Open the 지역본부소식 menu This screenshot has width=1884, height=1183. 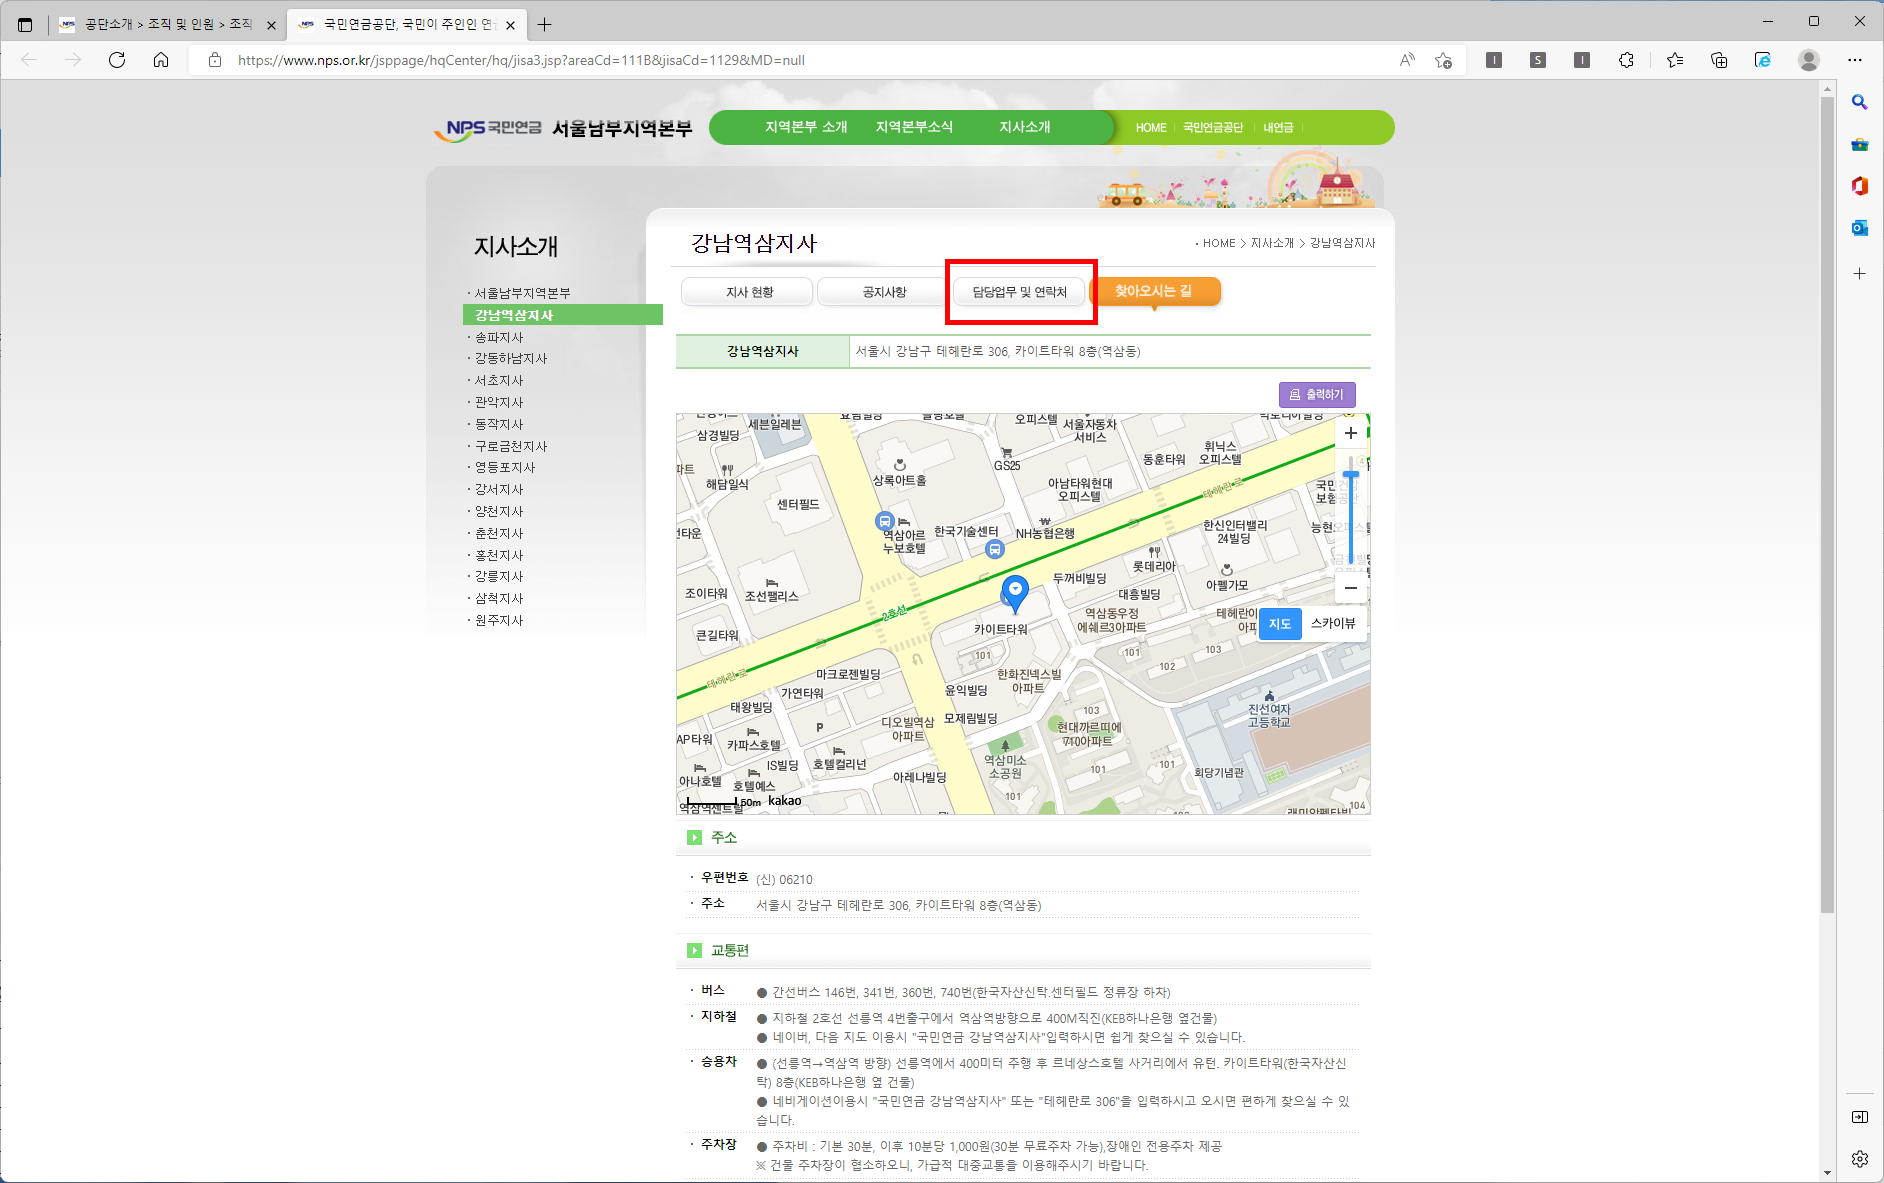point(914,127)
